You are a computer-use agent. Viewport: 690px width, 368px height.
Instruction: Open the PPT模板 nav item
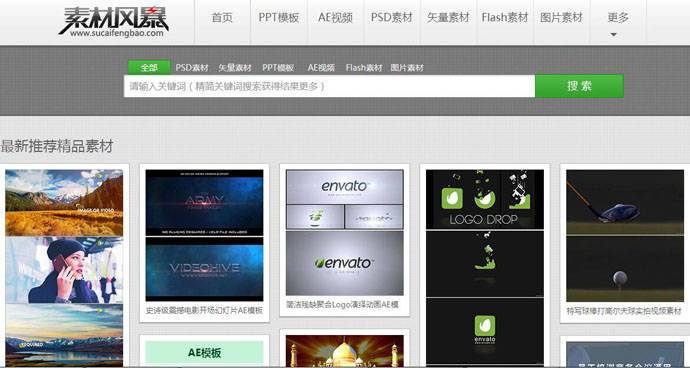click(x=279, y=18)
